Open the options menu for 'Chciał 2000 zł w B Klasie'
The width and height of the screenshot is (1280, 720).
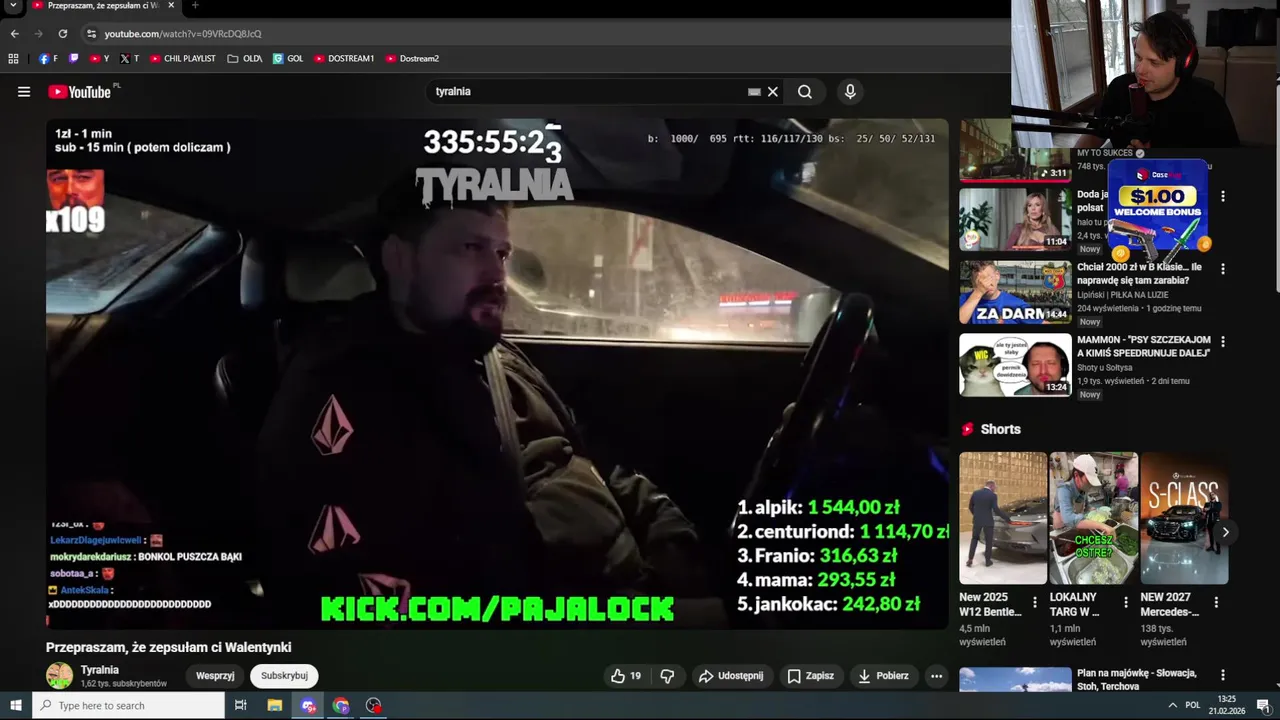[x=1222, y=269]
